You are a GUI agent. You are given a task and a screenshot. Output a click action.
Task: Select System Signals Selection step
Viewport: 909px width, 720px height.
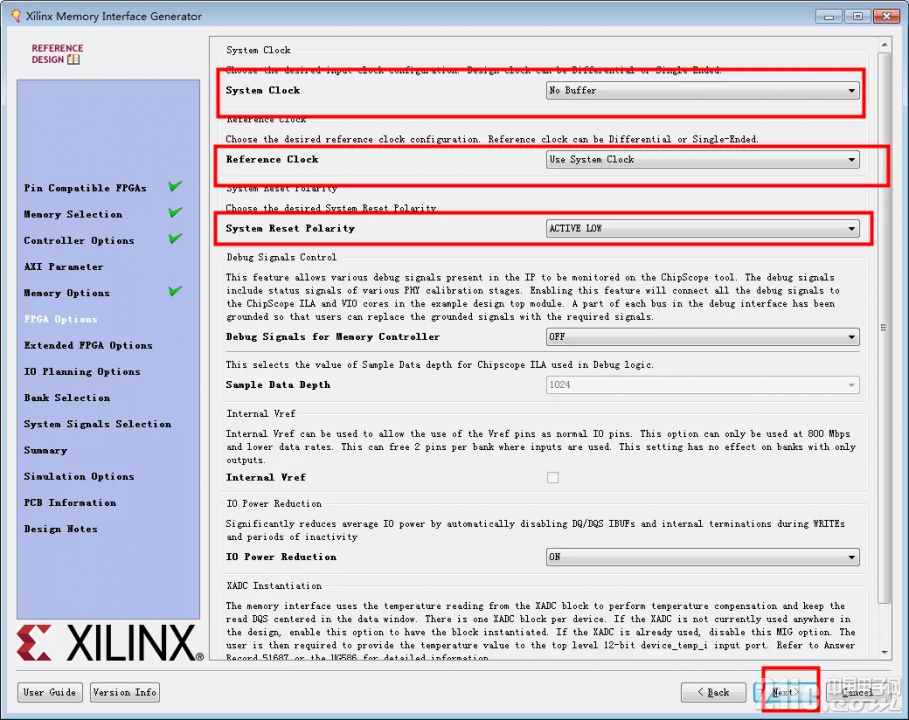97,424
